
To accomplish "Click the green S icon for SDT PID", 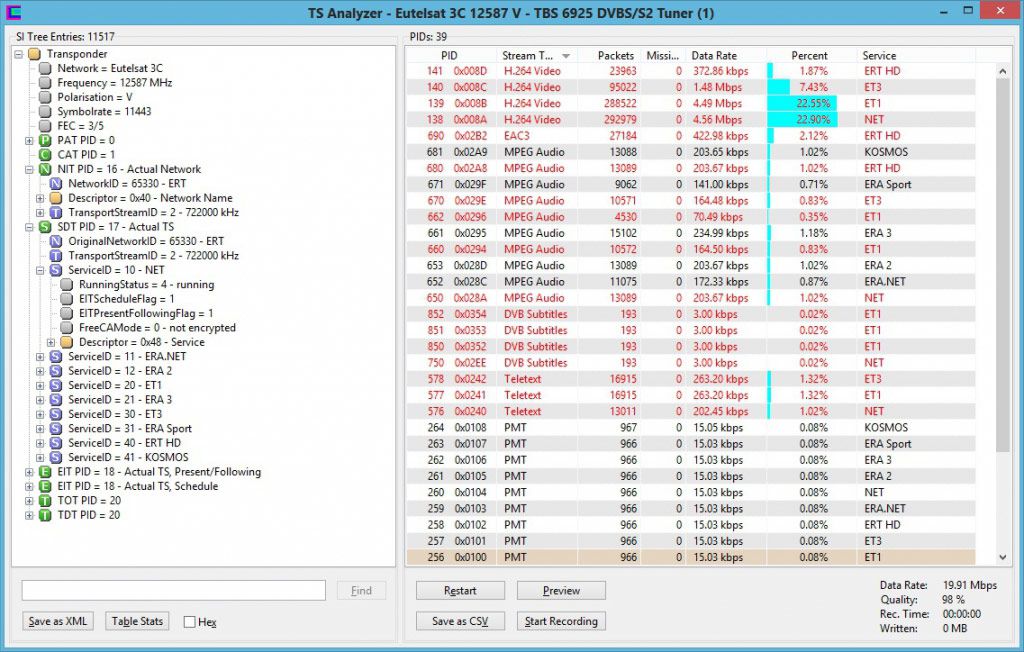I will coord(44,228).
